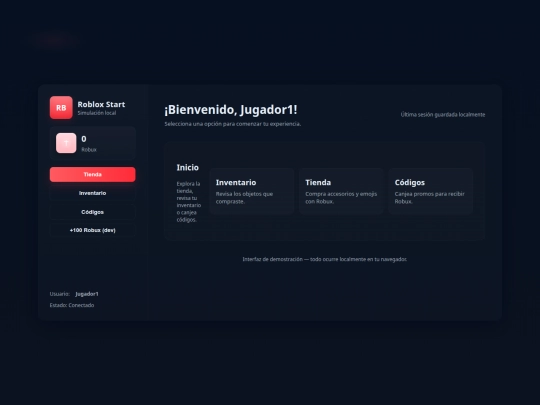The image size is (540, 405).
Task: Click the Última sesión guardada localmente text
Action: coord(443,115)
